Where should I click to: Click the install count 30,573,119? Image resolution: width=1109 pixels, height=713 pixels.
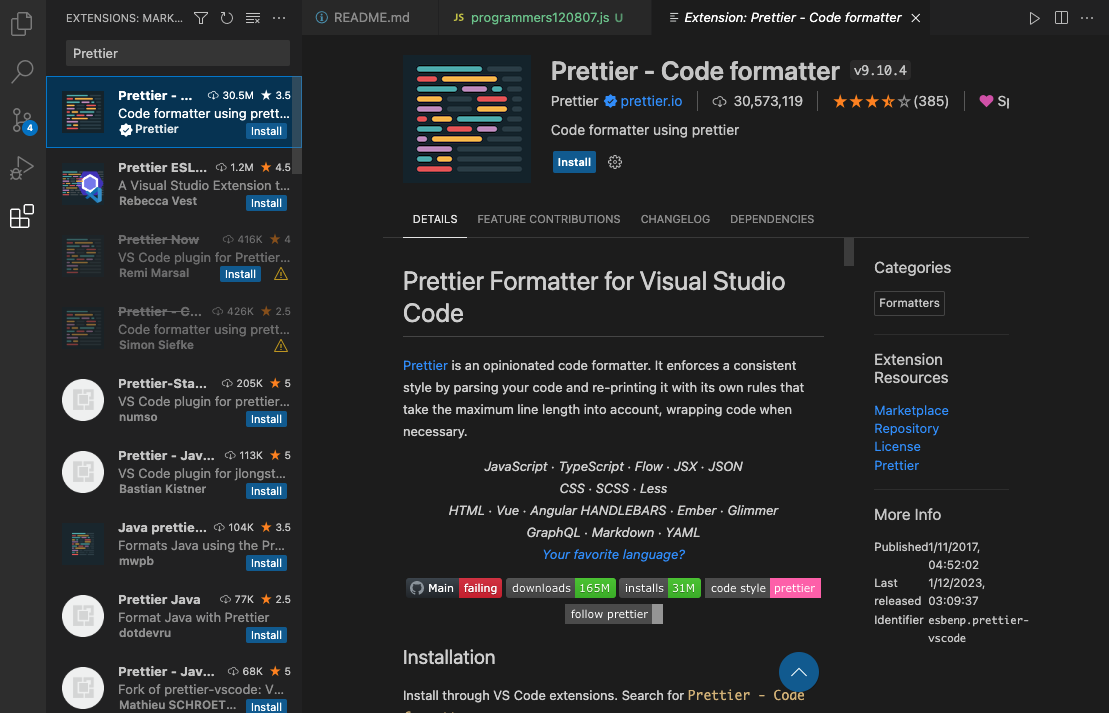tap(767, 101)
